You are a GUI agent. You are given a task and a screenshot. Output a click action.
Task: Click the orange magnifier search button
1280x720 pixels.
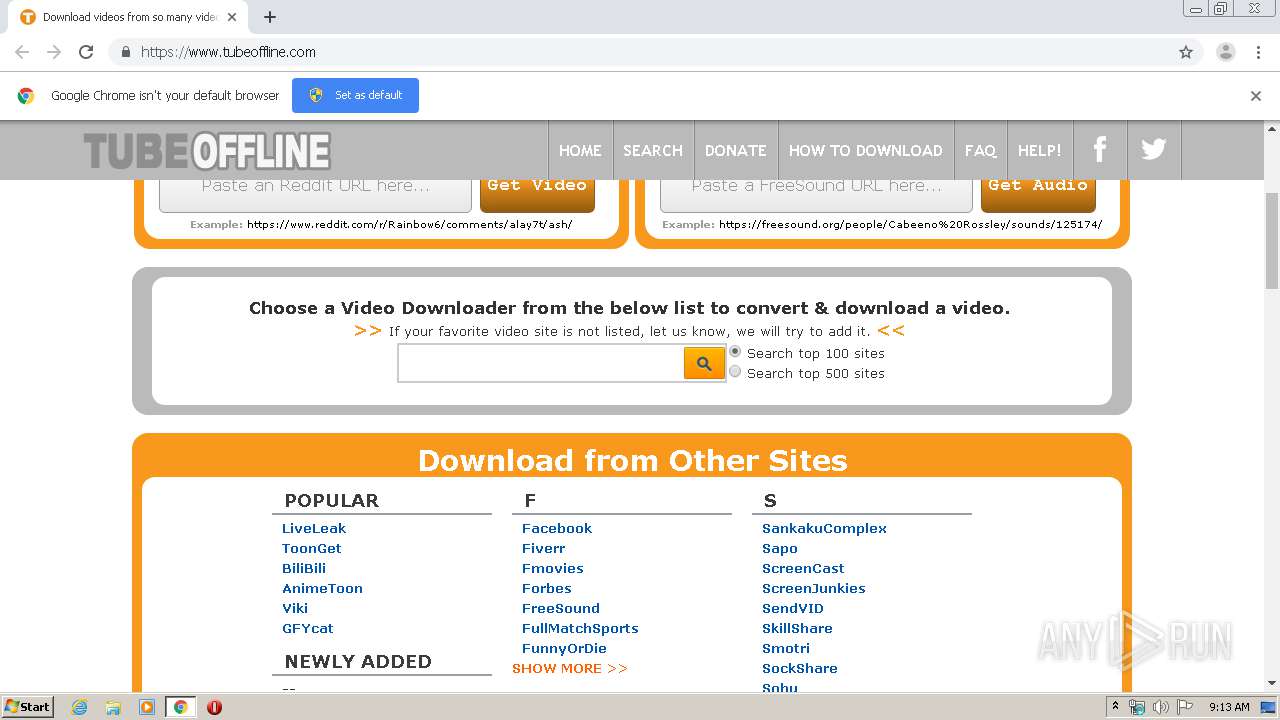click(x=704, y=363)
